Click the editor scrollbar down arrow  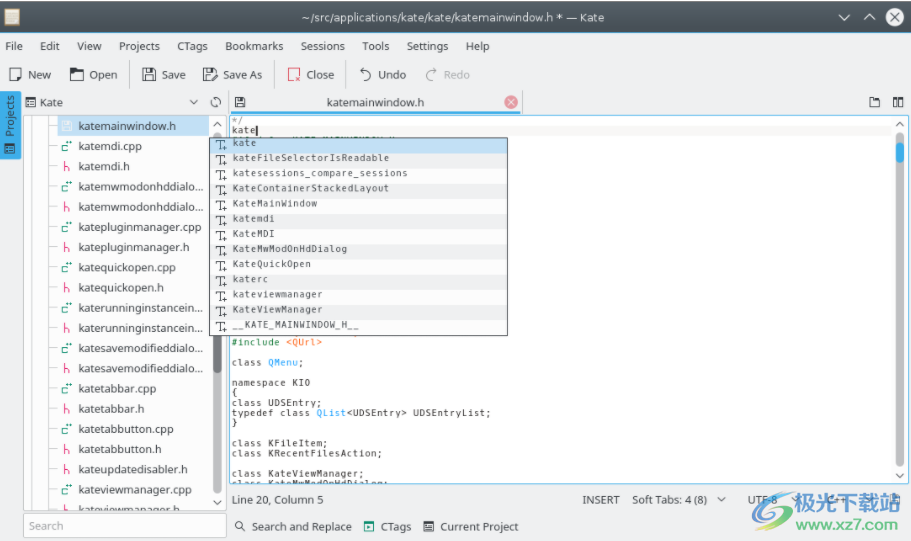[899, 475]
